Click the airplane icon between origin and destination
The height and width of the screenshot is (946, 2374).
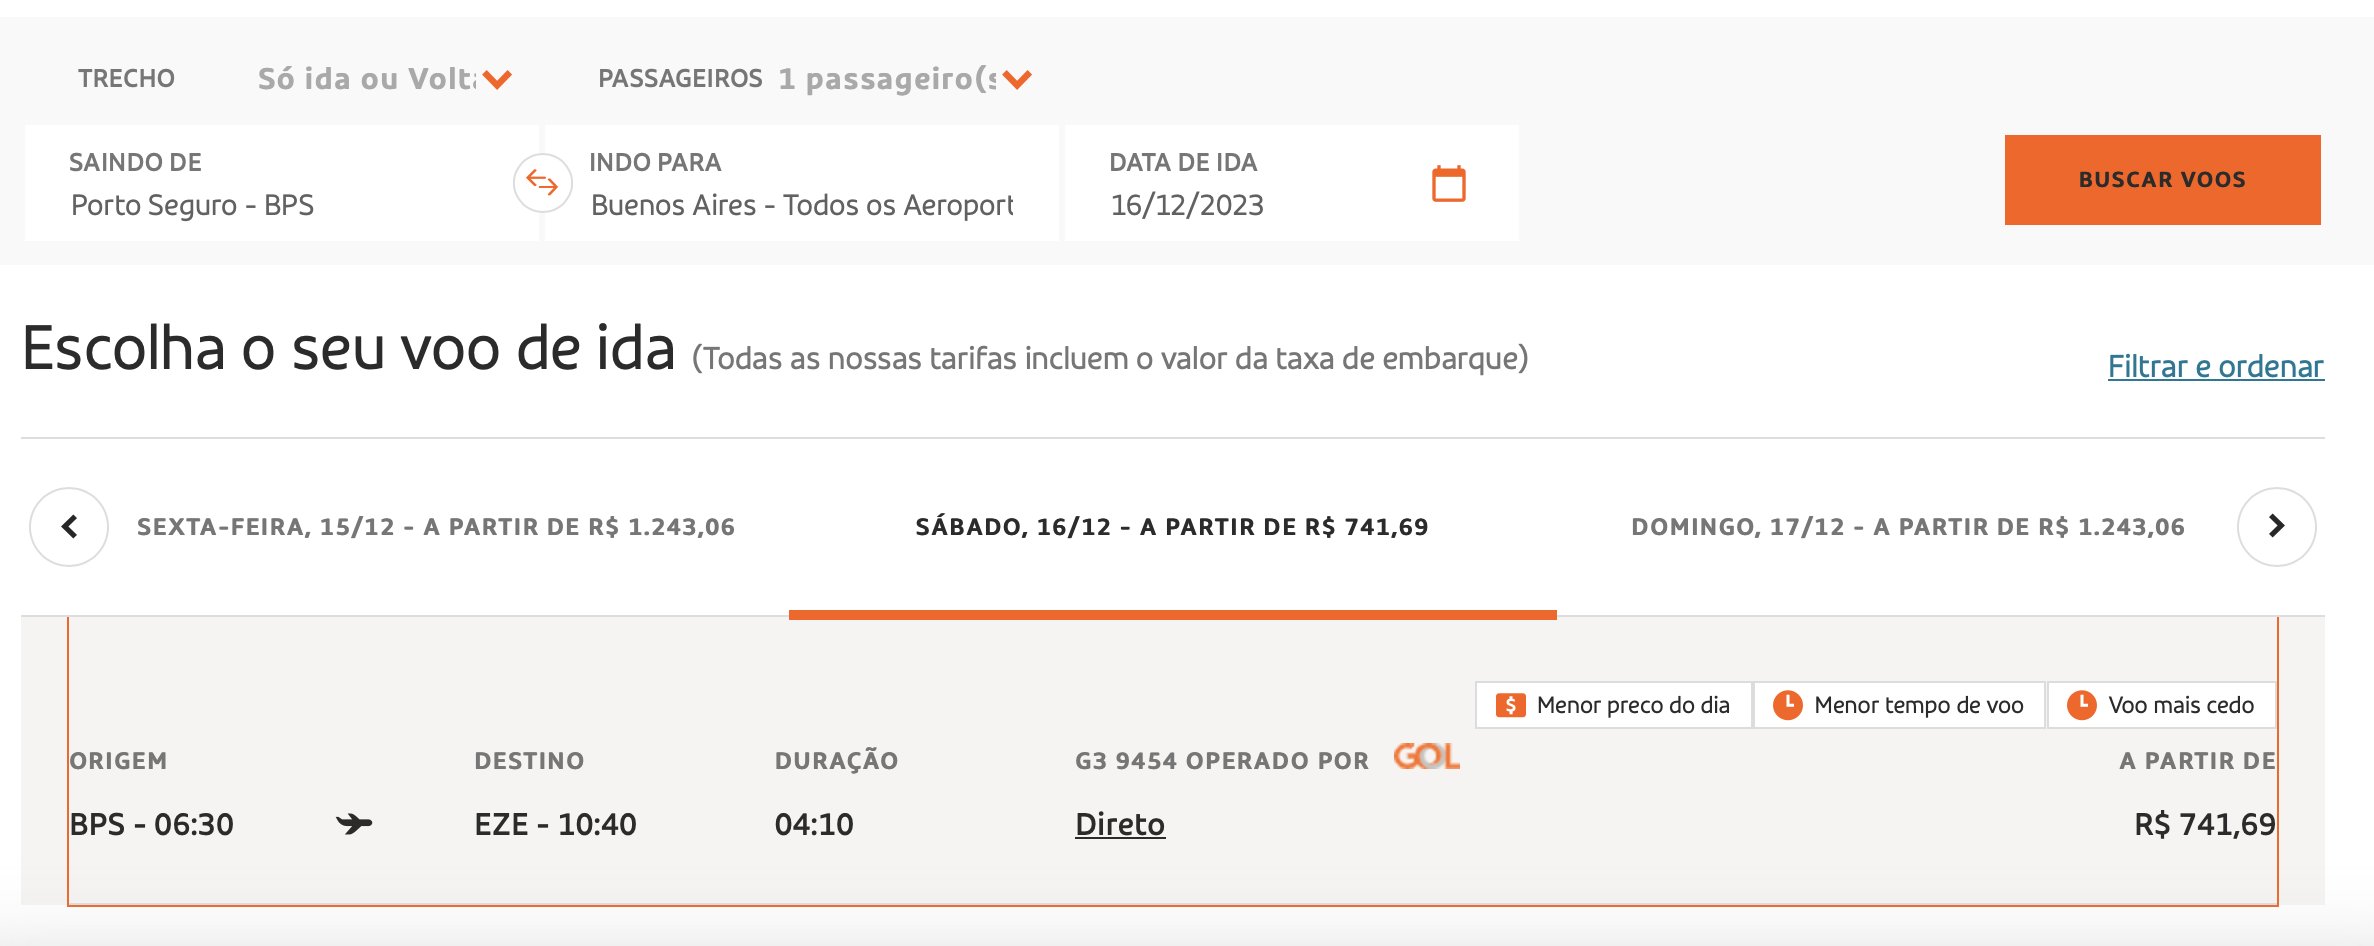click(x=354, y=824)
